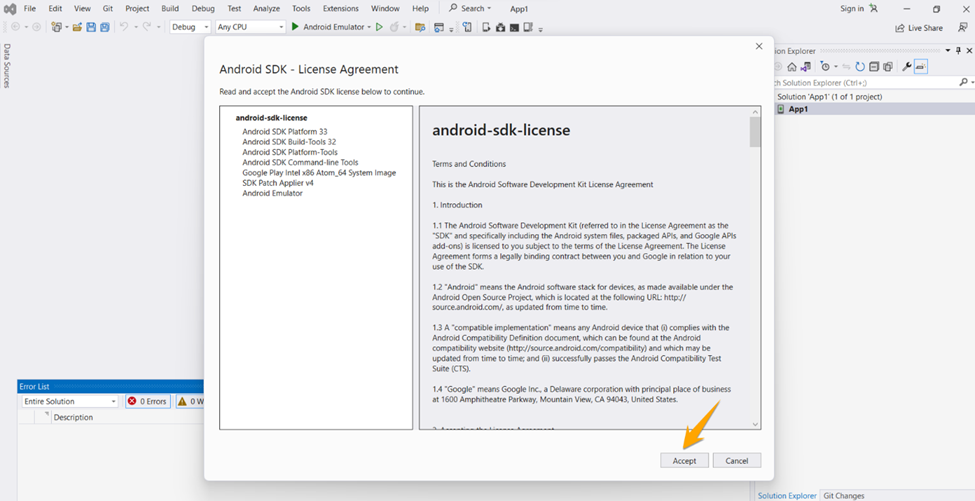Open the Build menu

(170, 9)
